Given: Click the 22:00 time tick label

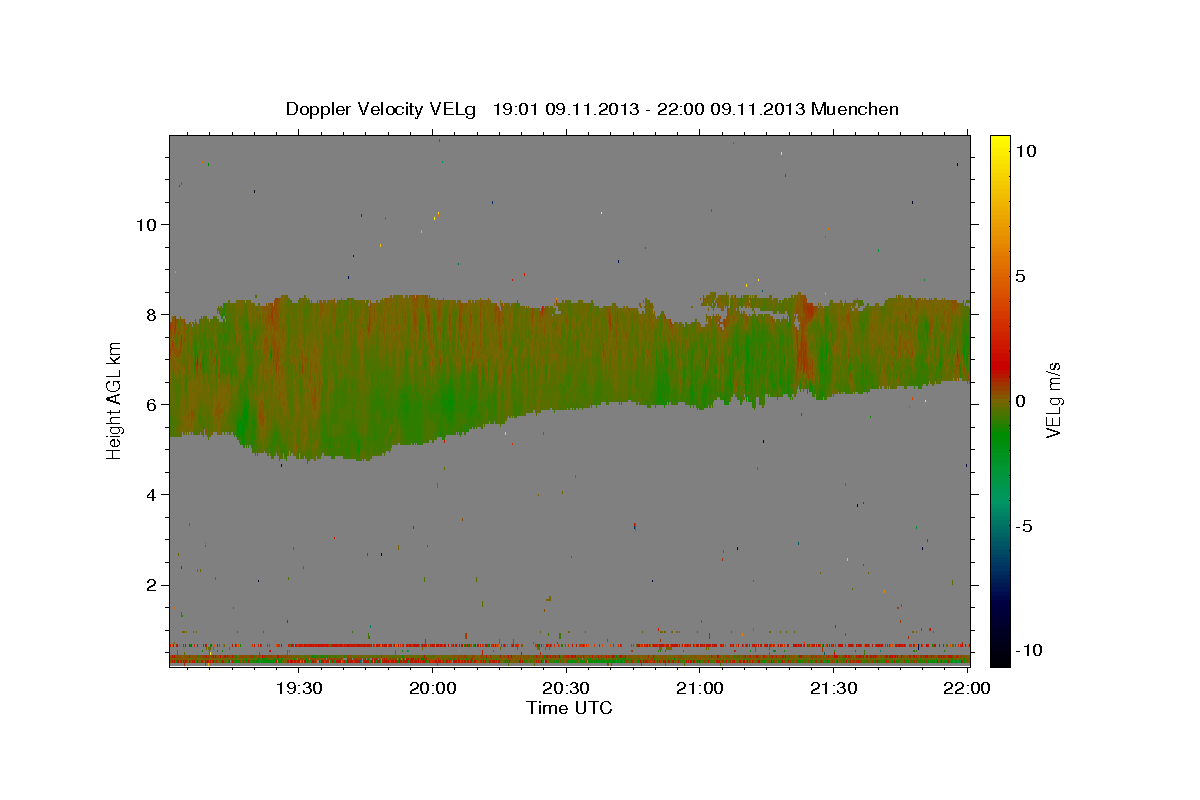Looking at the screenshot, I should coord(967,688).
